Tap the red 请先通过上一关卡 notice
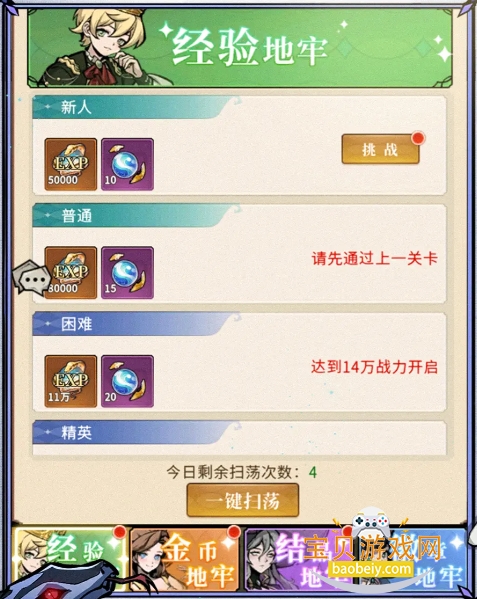This screenshot has height=599, width=477. [x=375, y=259]
